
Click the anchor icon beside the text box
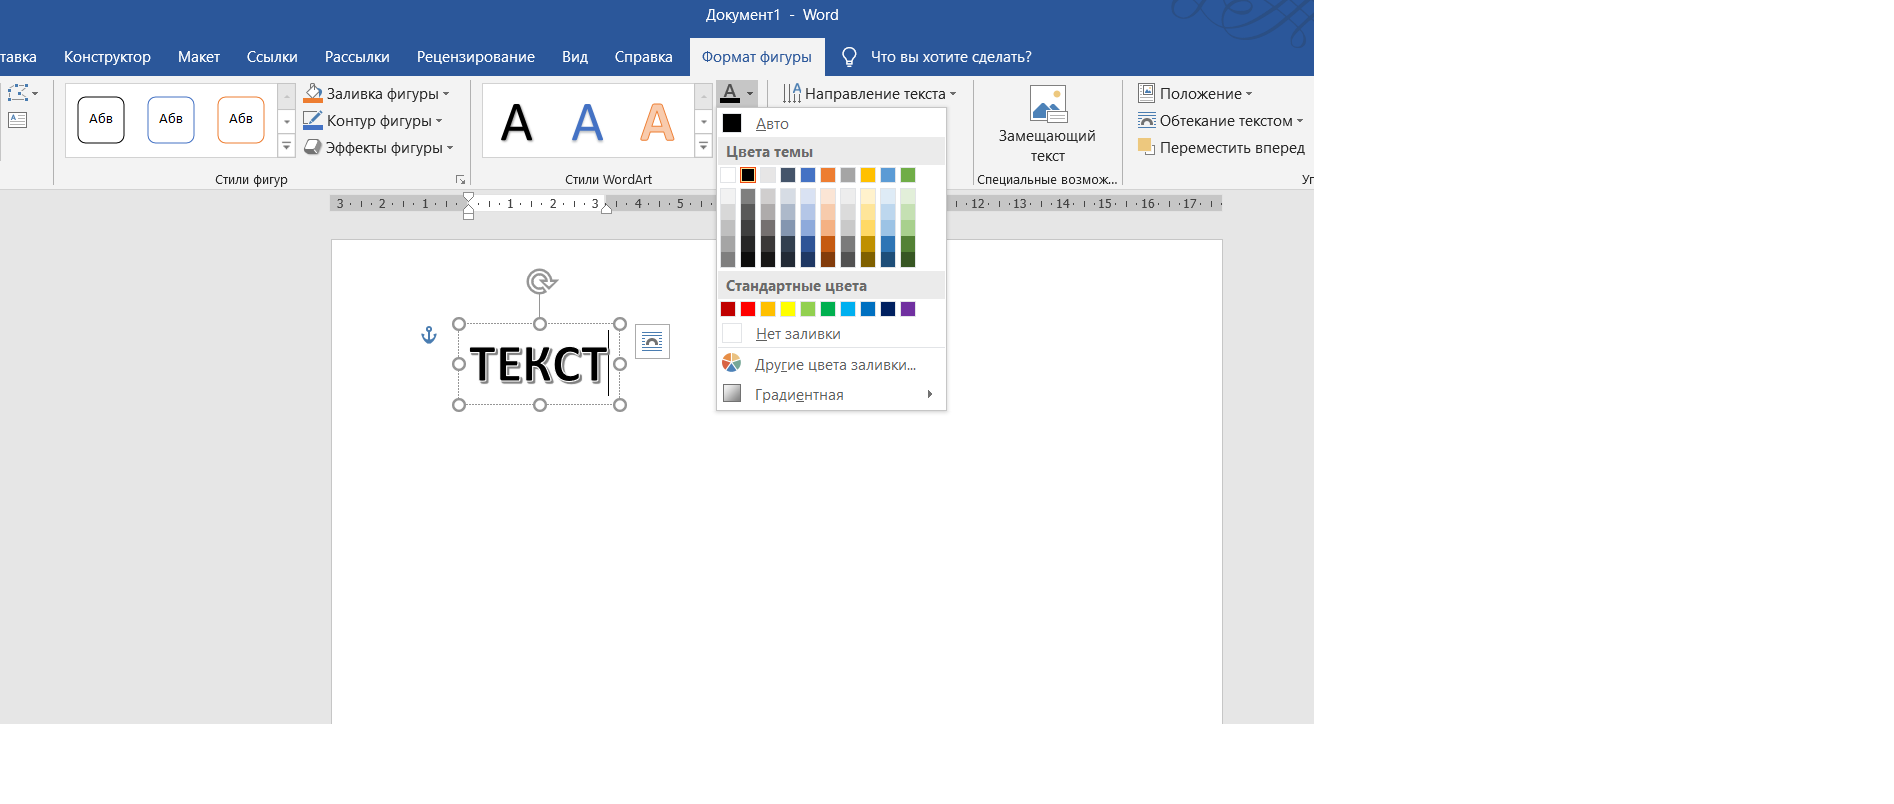429,335
